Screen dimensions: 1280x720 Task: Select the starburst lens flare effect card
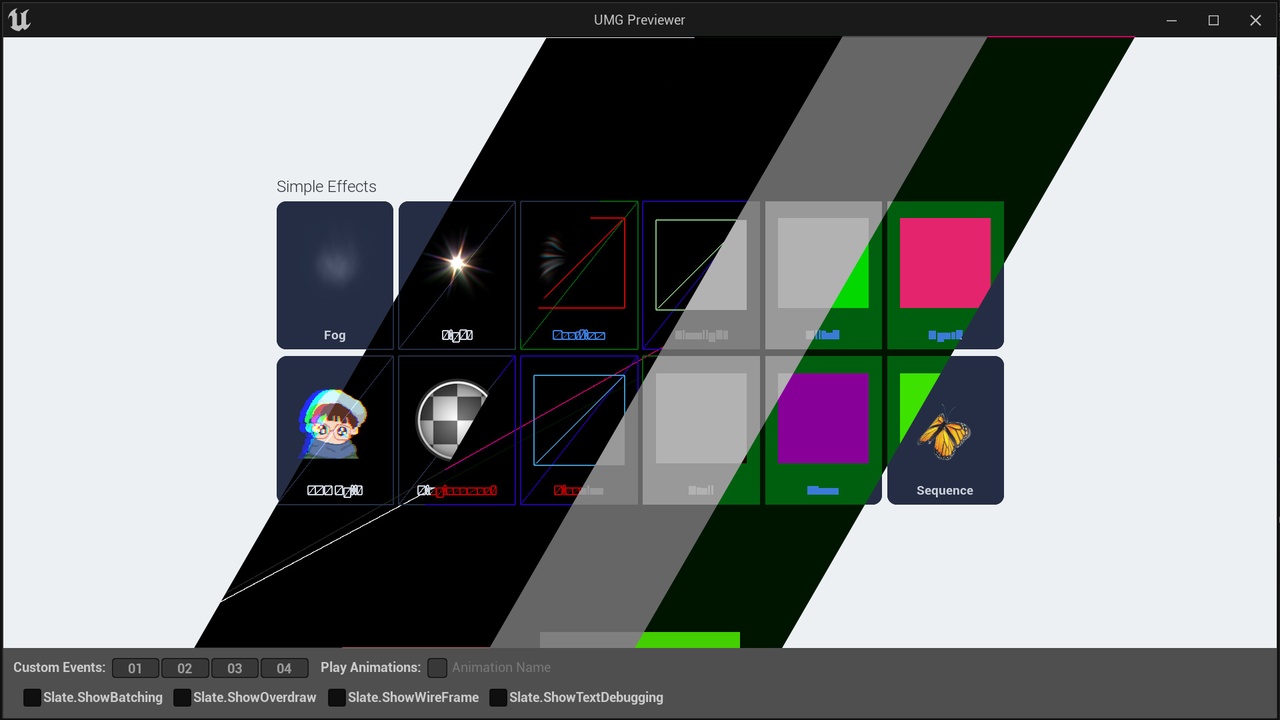pyautogui.click(x=457, y=275)
